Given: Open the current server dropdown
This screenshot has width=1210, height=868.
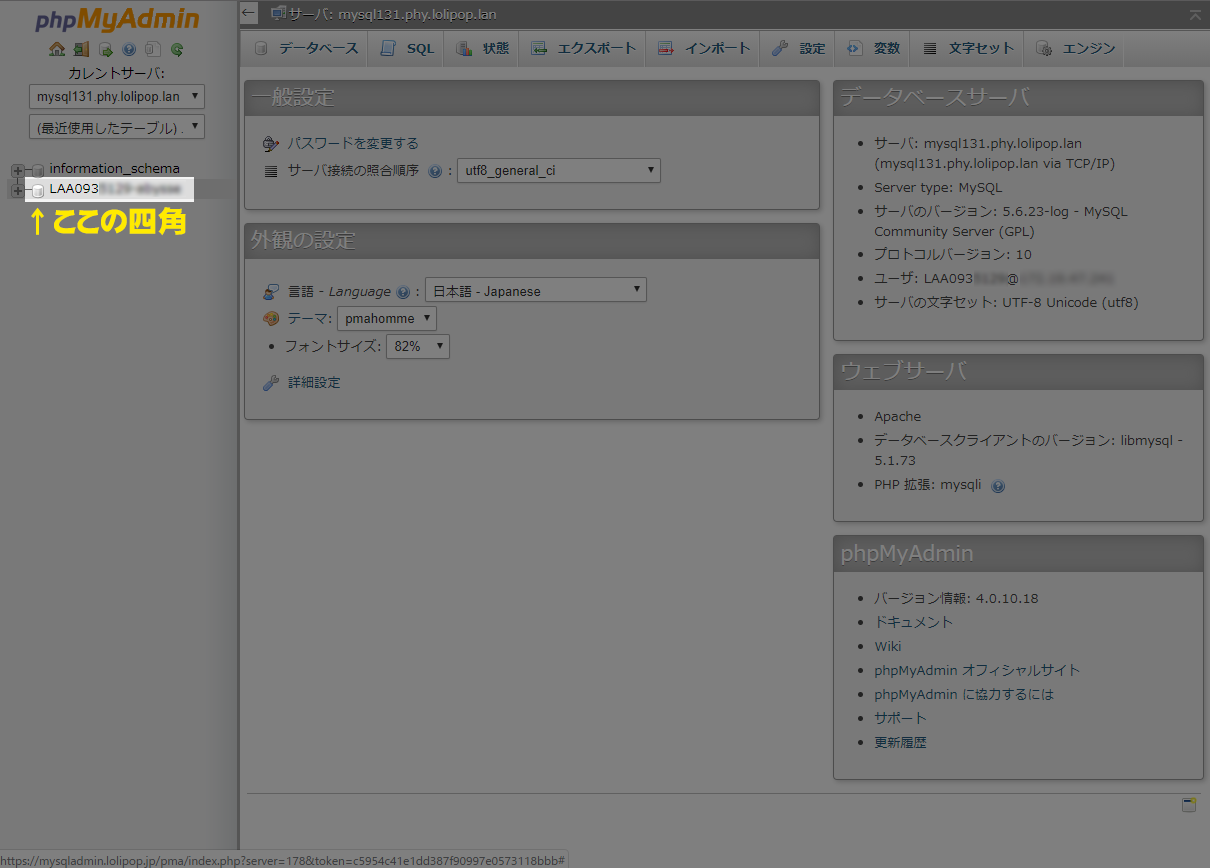Looking at the screenshot, I should [117, 97].
